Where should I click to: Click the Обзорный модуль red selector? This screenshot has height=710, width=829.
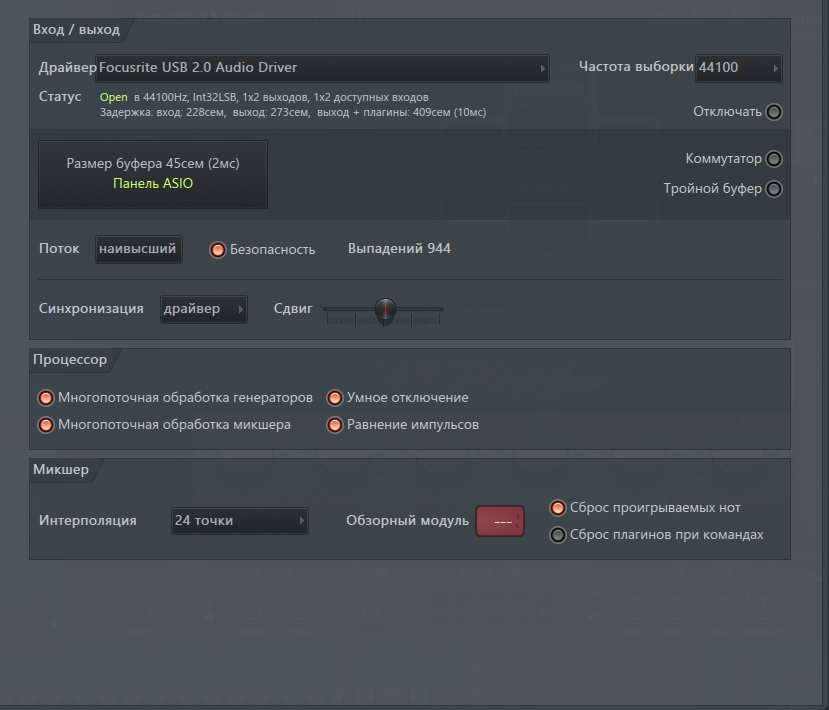point(500,521)
